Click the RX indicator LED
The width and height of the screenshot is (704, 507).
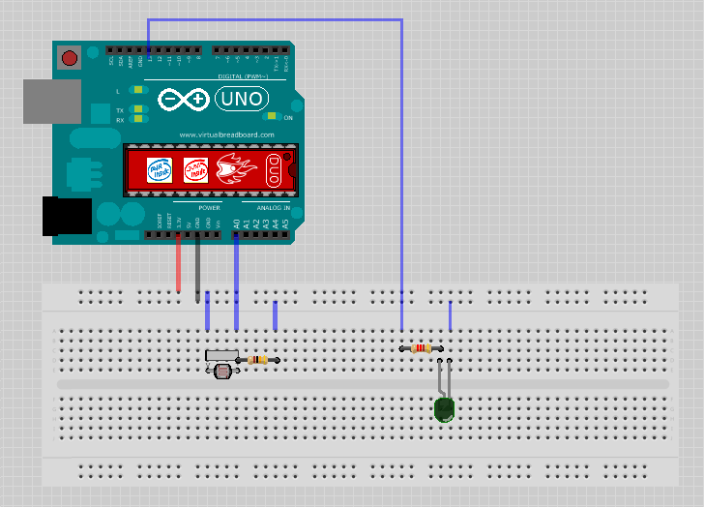tap(138, 119)
